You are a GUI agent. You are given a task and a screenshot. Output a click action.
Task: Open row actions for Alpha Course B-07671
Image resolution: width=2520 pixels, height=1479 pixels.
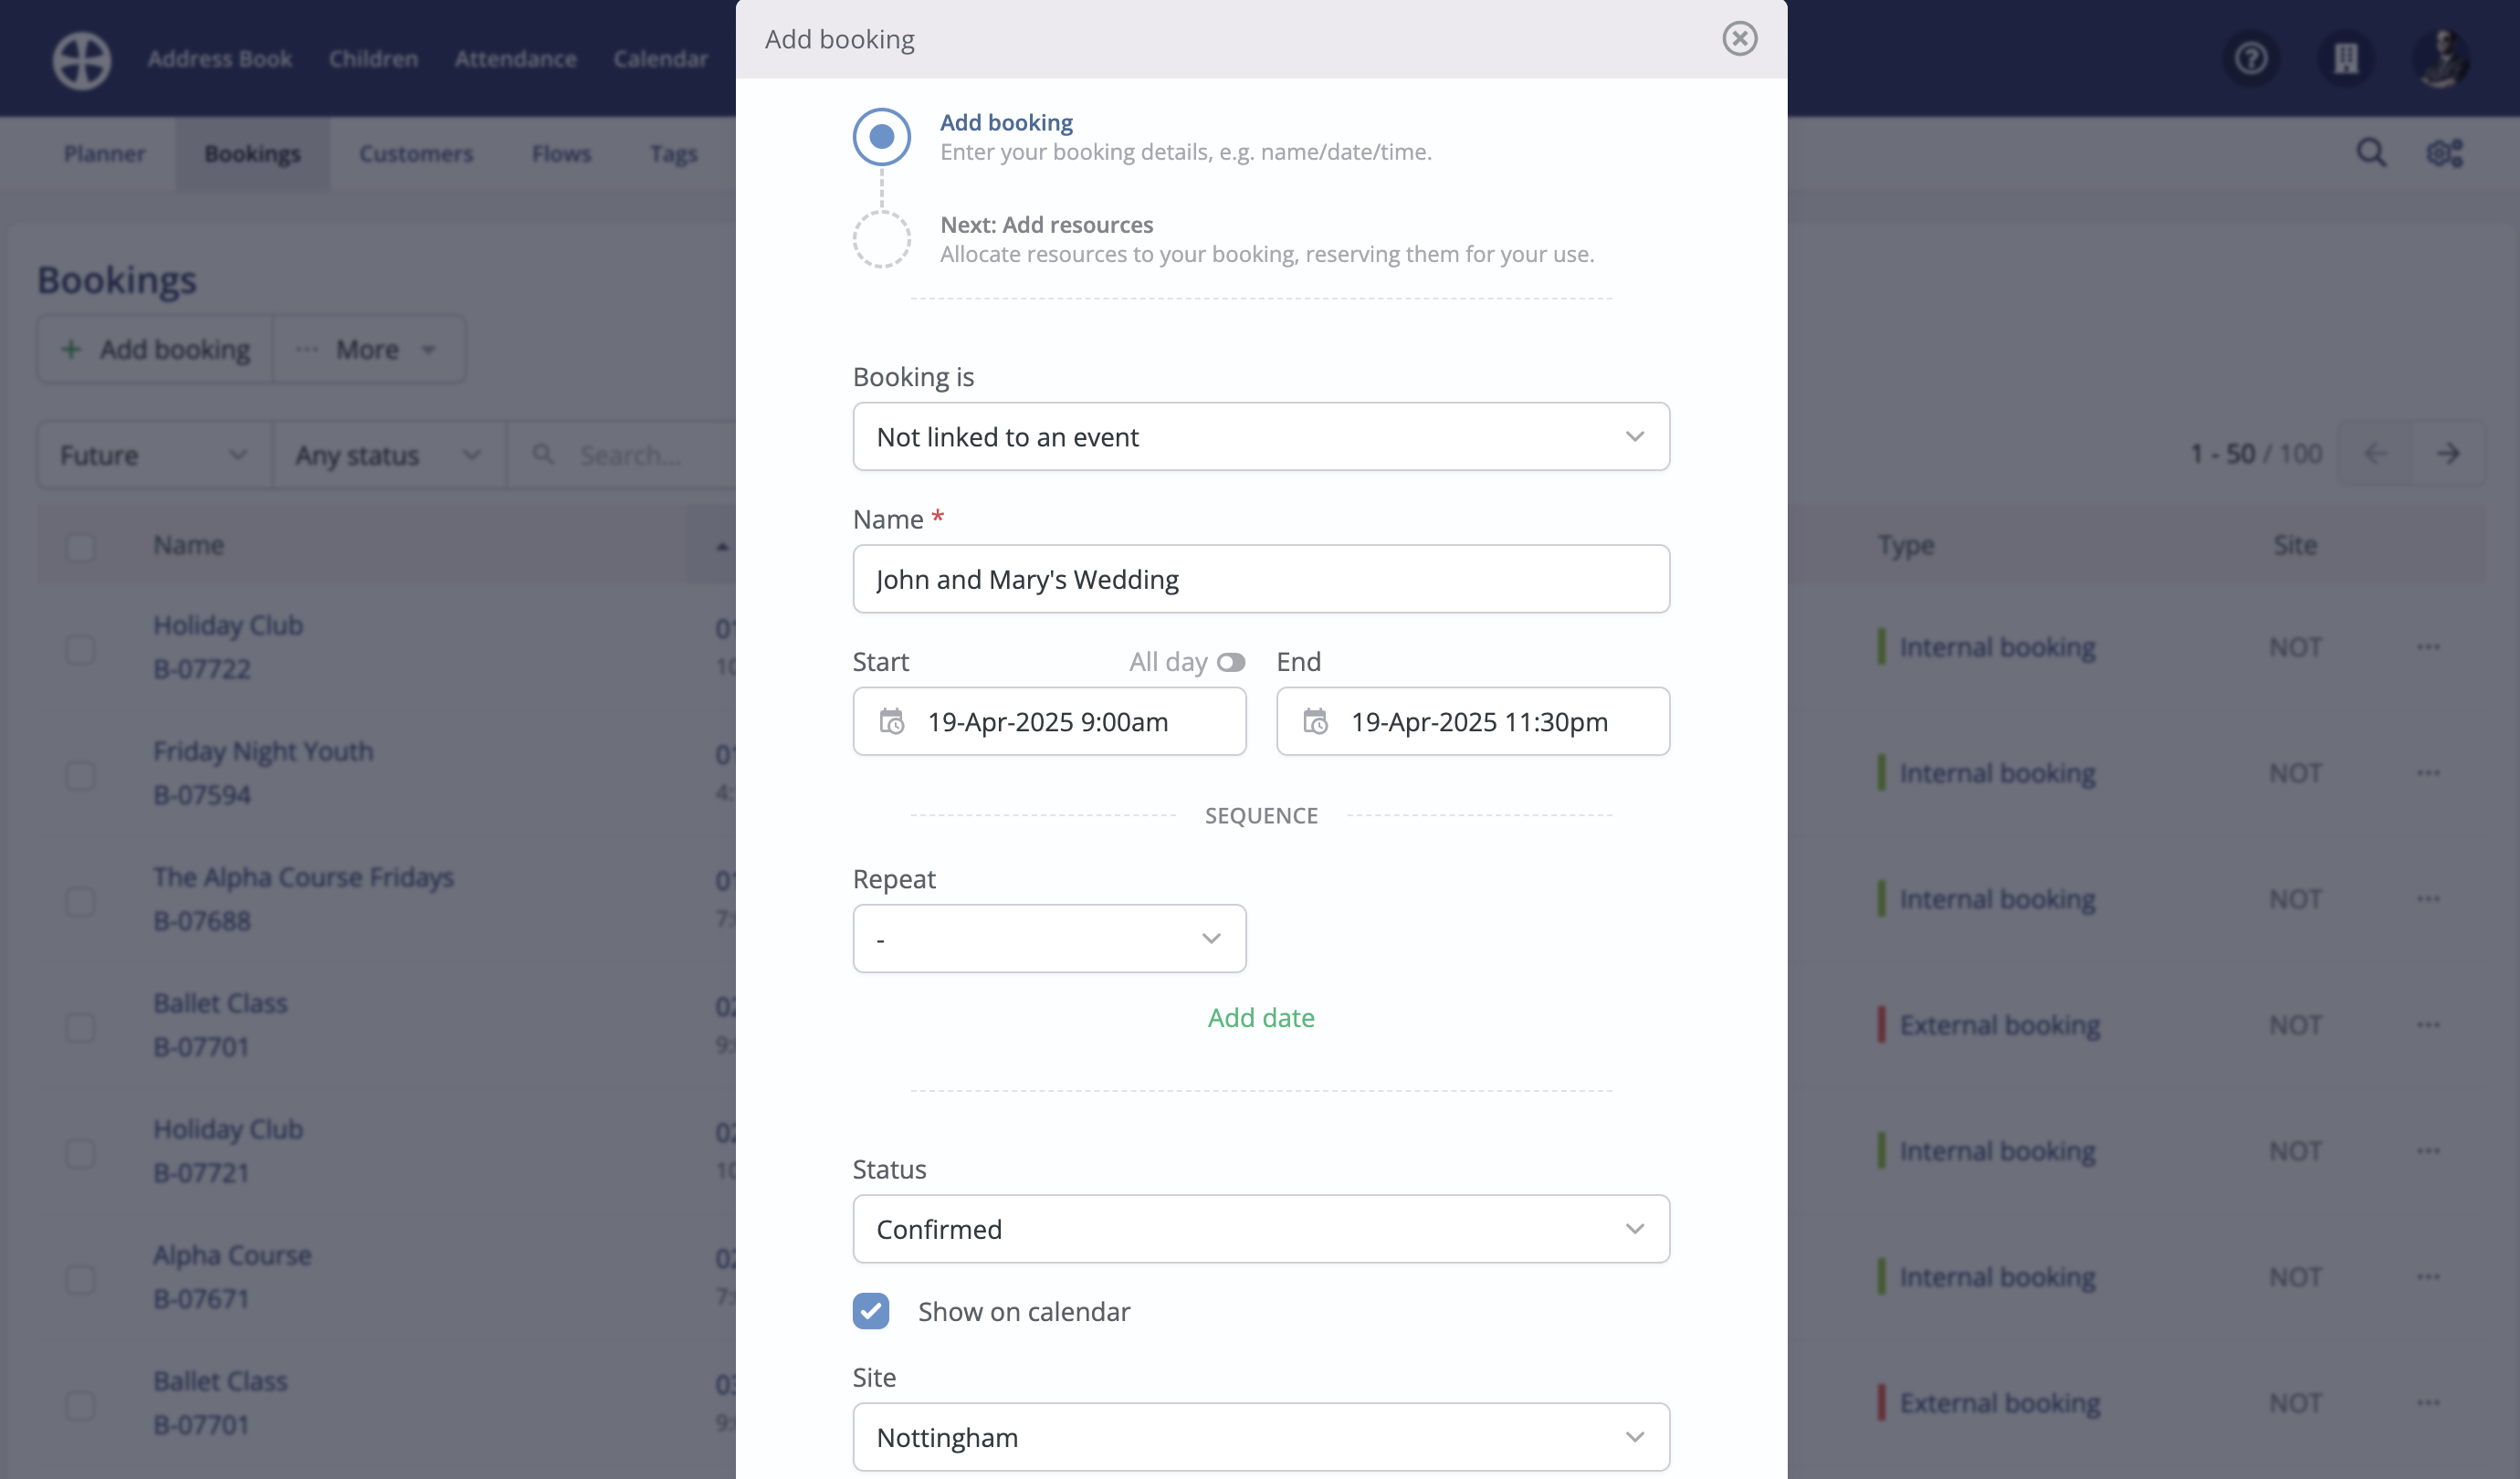[2428, 1277]
